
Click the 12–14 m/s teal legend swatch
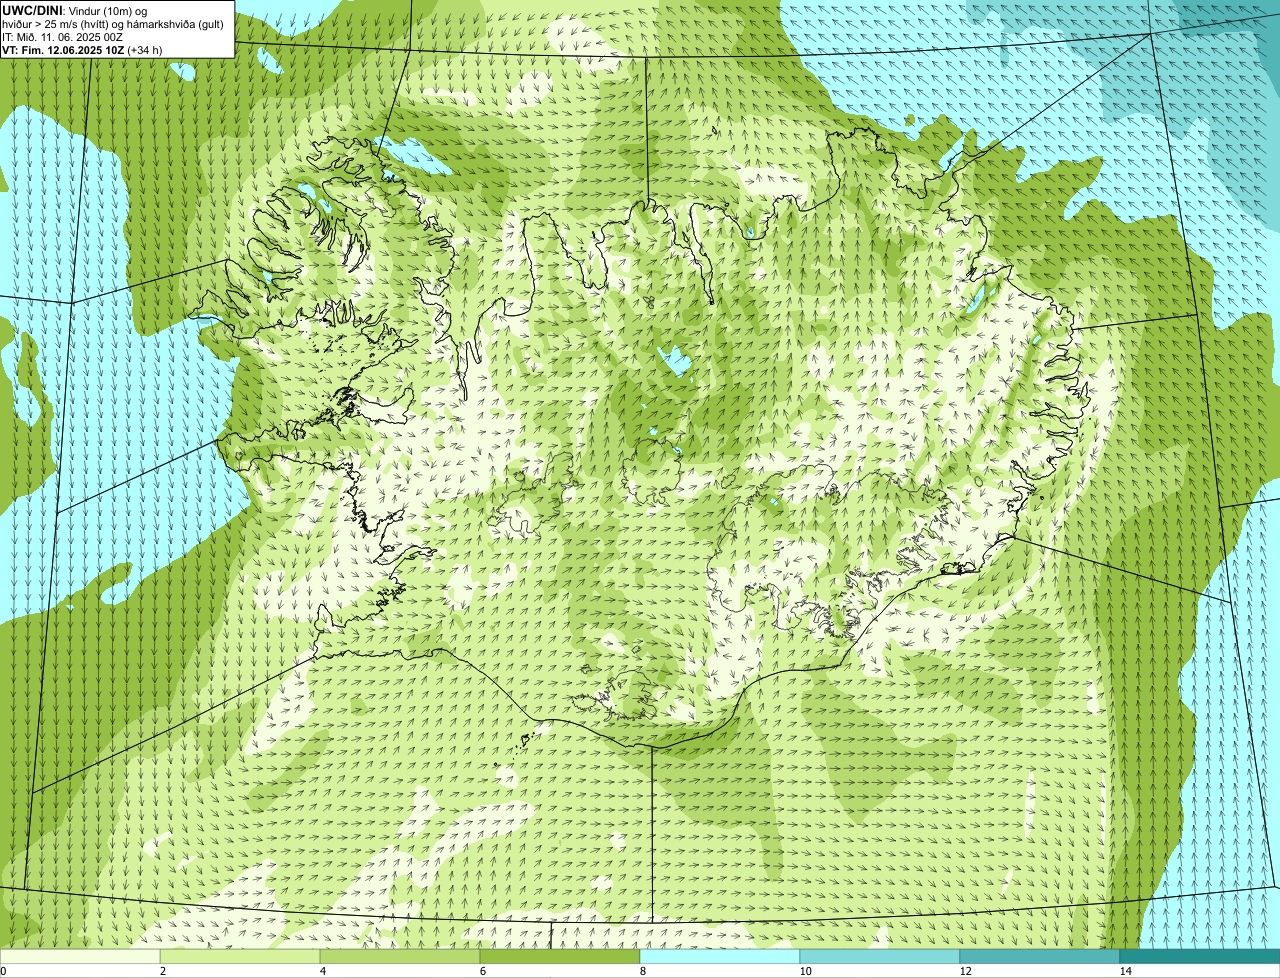pyautogui.click(x=1040, y=956)
